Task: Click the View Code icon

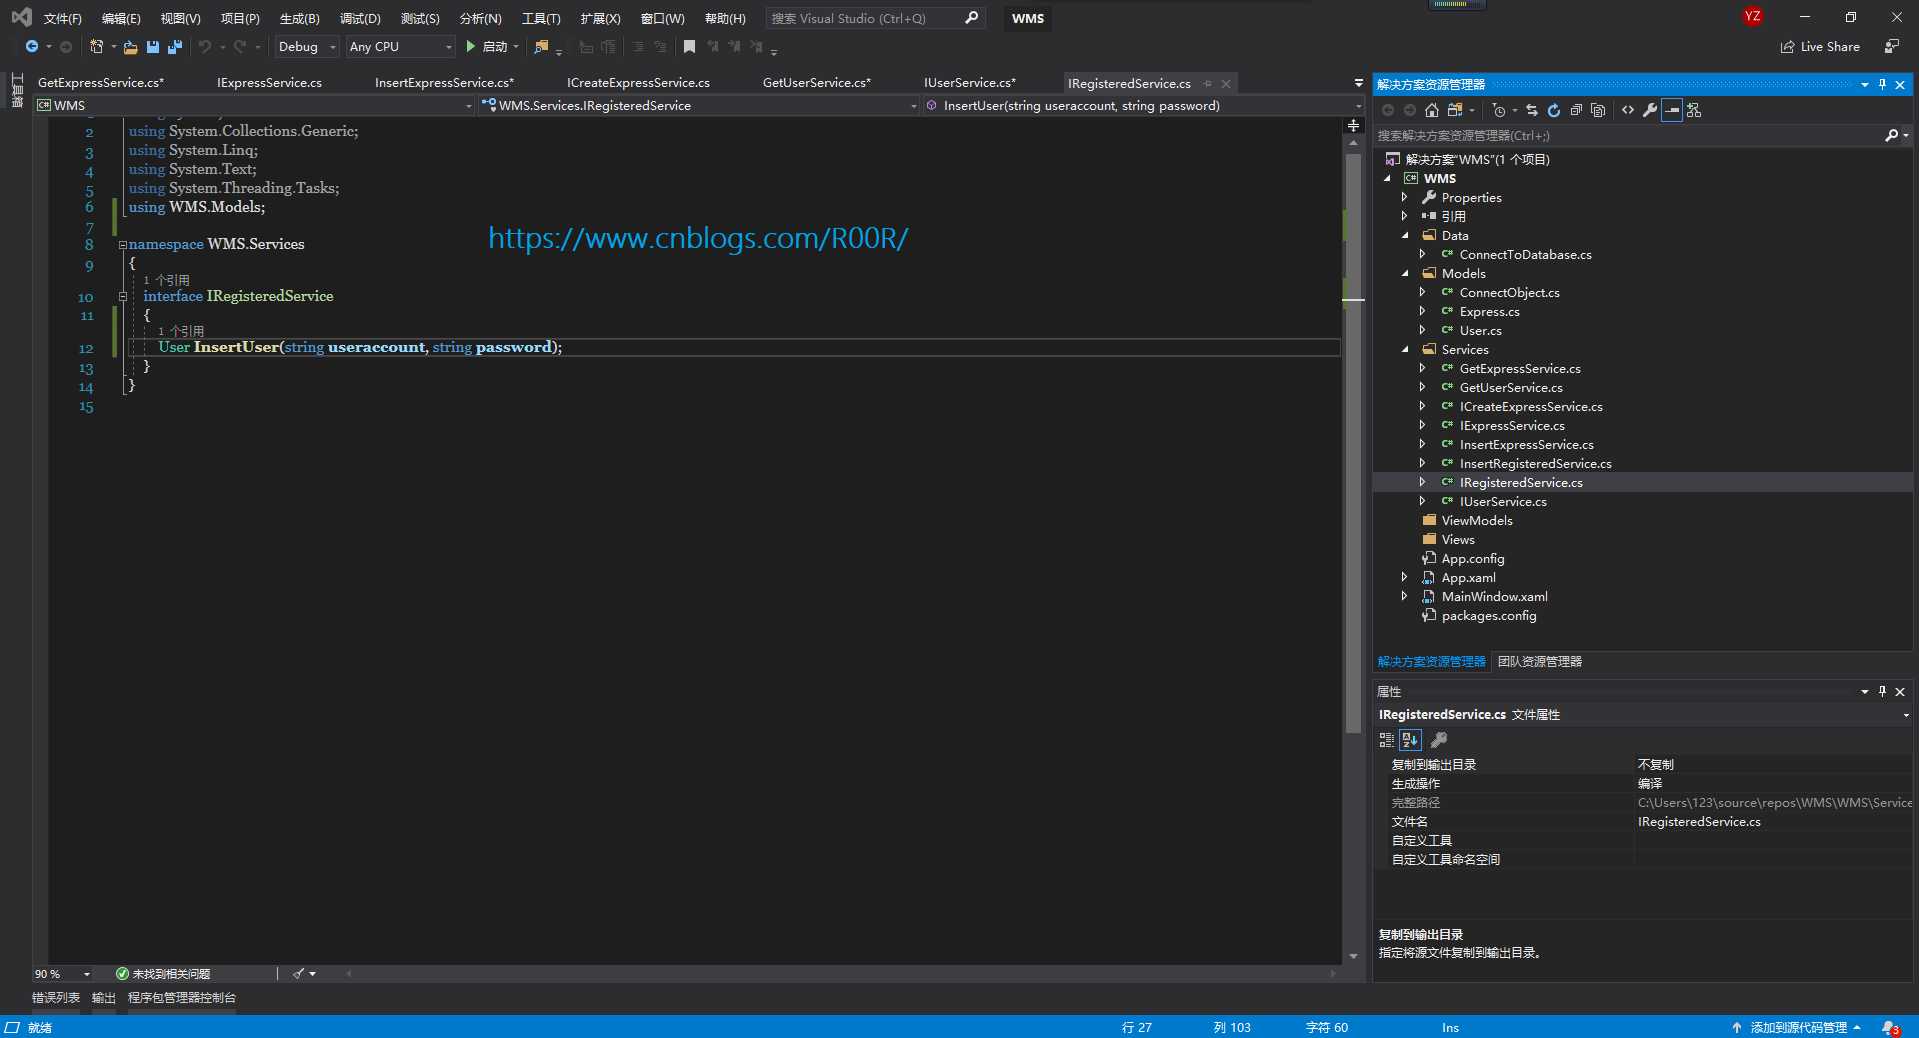Action: [x=1628, y=110]
